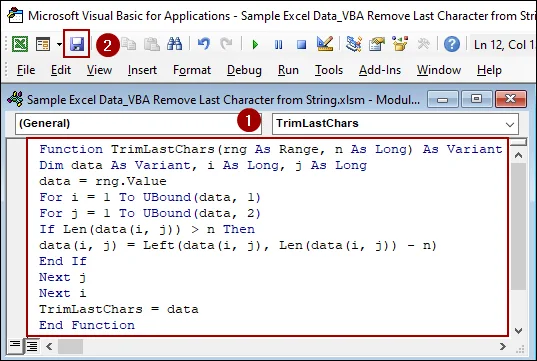Image resolution: width=537 pixels, height=361 pixels.
Task: Click the 'Ln 12, Col 1' position indicator
Action: click(x=503, y=45)
